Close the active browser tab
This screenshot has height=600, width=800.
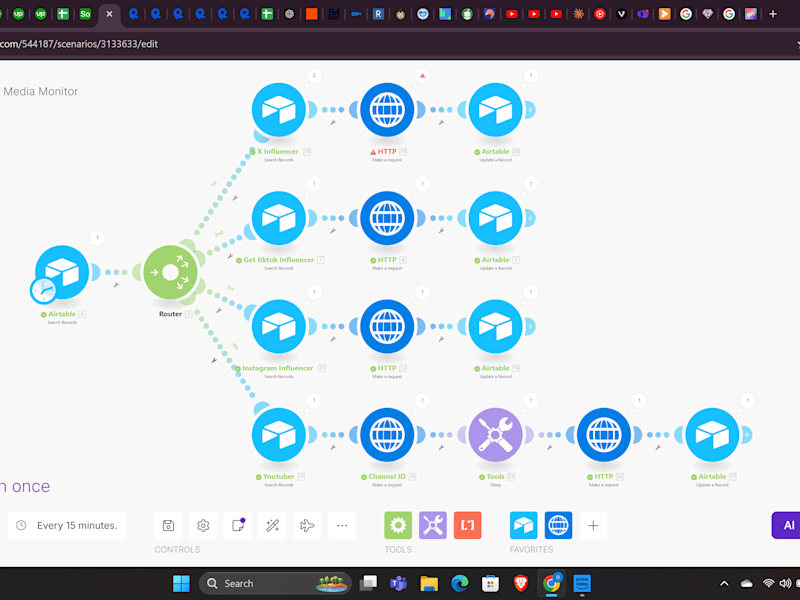pyautogui.click(x=109, y=14)
